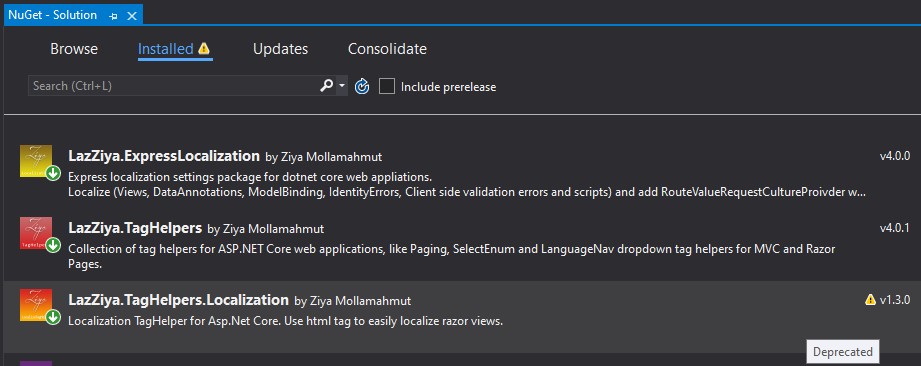Enable the Include prerelease checkbox
Screen dimensions: 921x366
386,86
